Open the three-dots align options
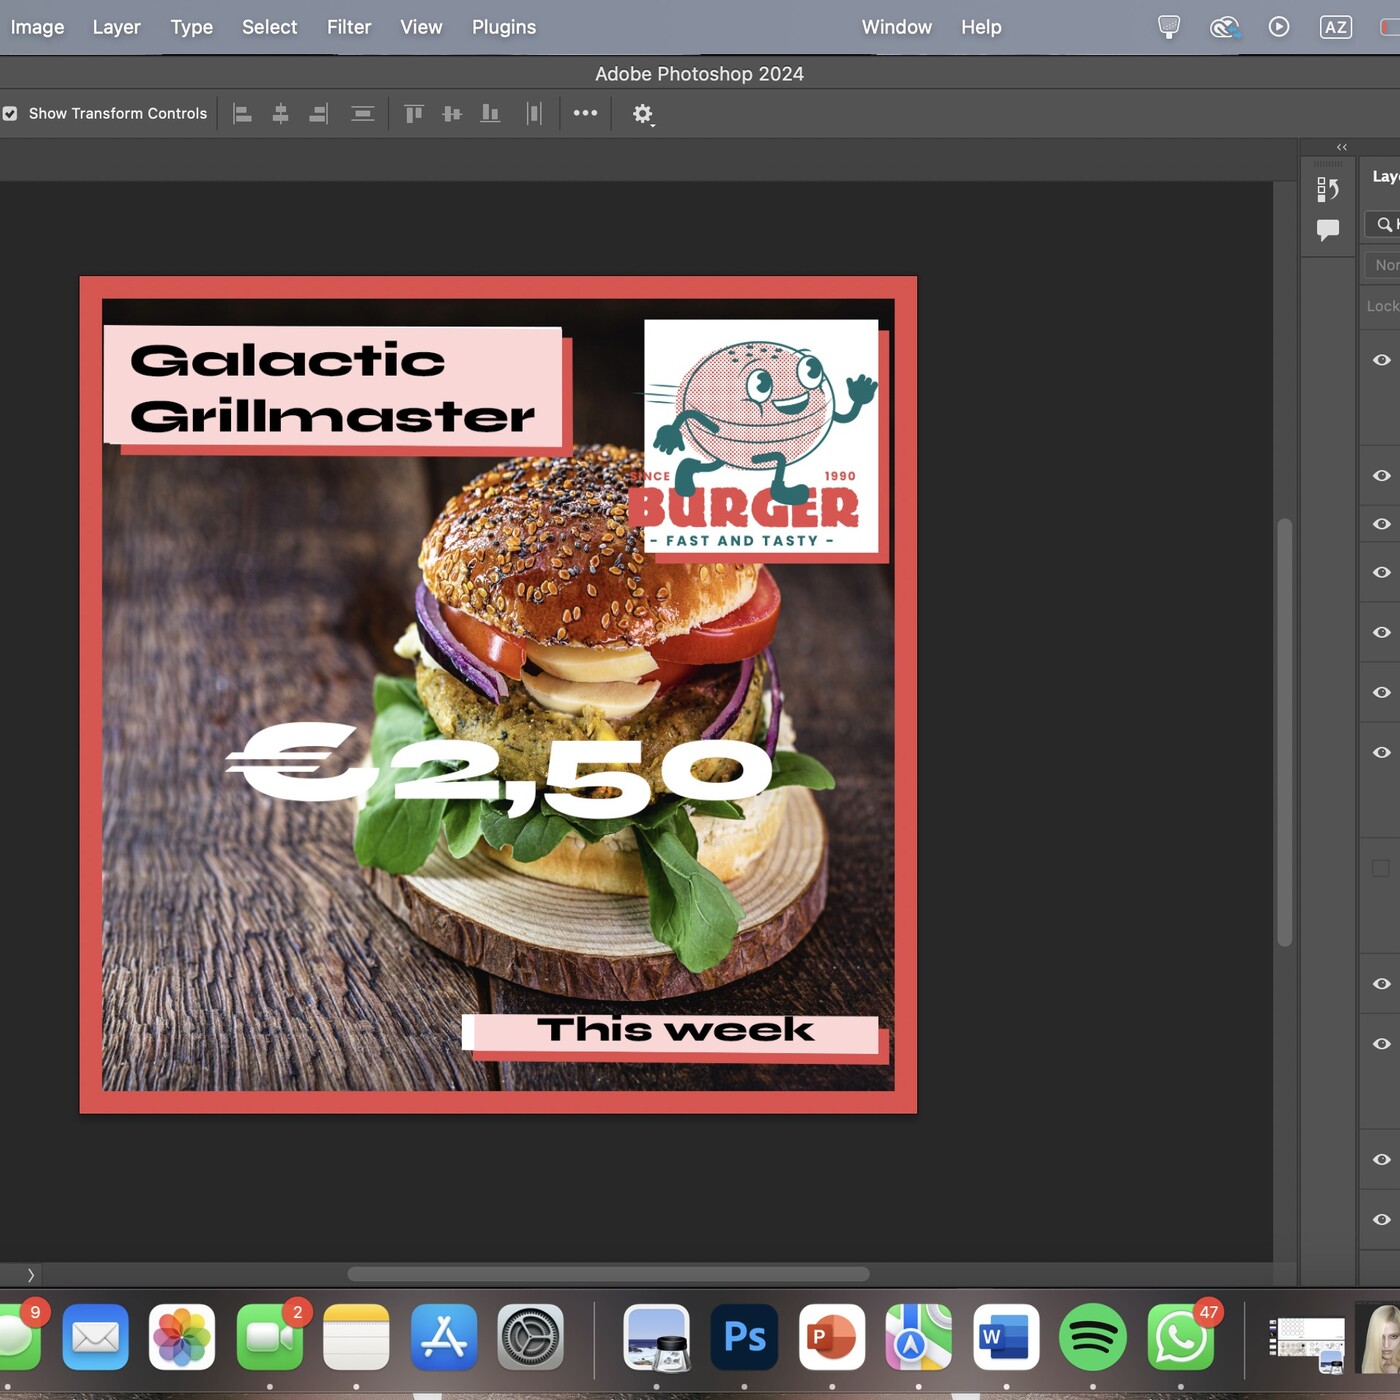 (x=586, y=113)
